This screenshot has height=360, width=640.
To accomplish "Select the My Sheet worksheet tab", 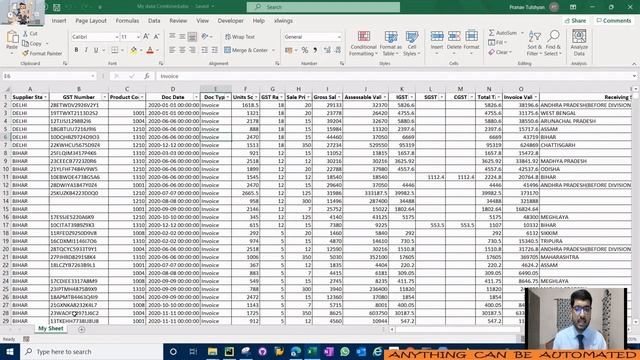I will click(51, 329).
